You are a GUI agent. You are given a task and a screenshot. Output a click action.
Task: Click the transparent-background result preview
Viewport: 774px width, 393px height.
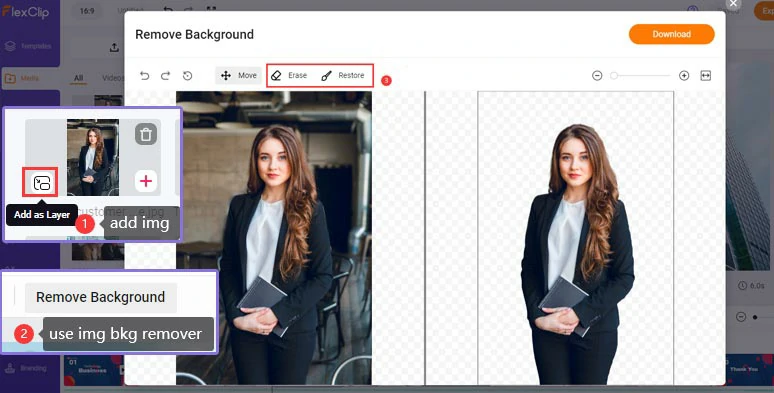pos(576,237)
